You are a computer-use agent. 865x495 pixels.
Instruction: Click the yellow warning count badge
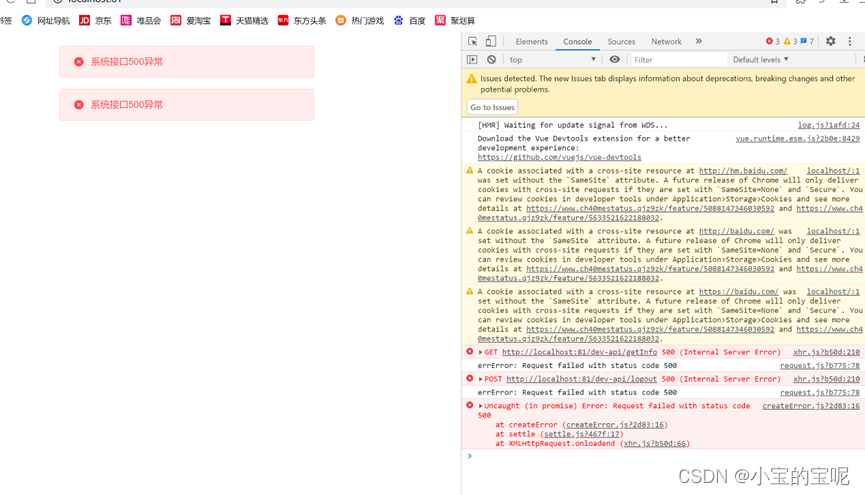(x=791, y=41)
